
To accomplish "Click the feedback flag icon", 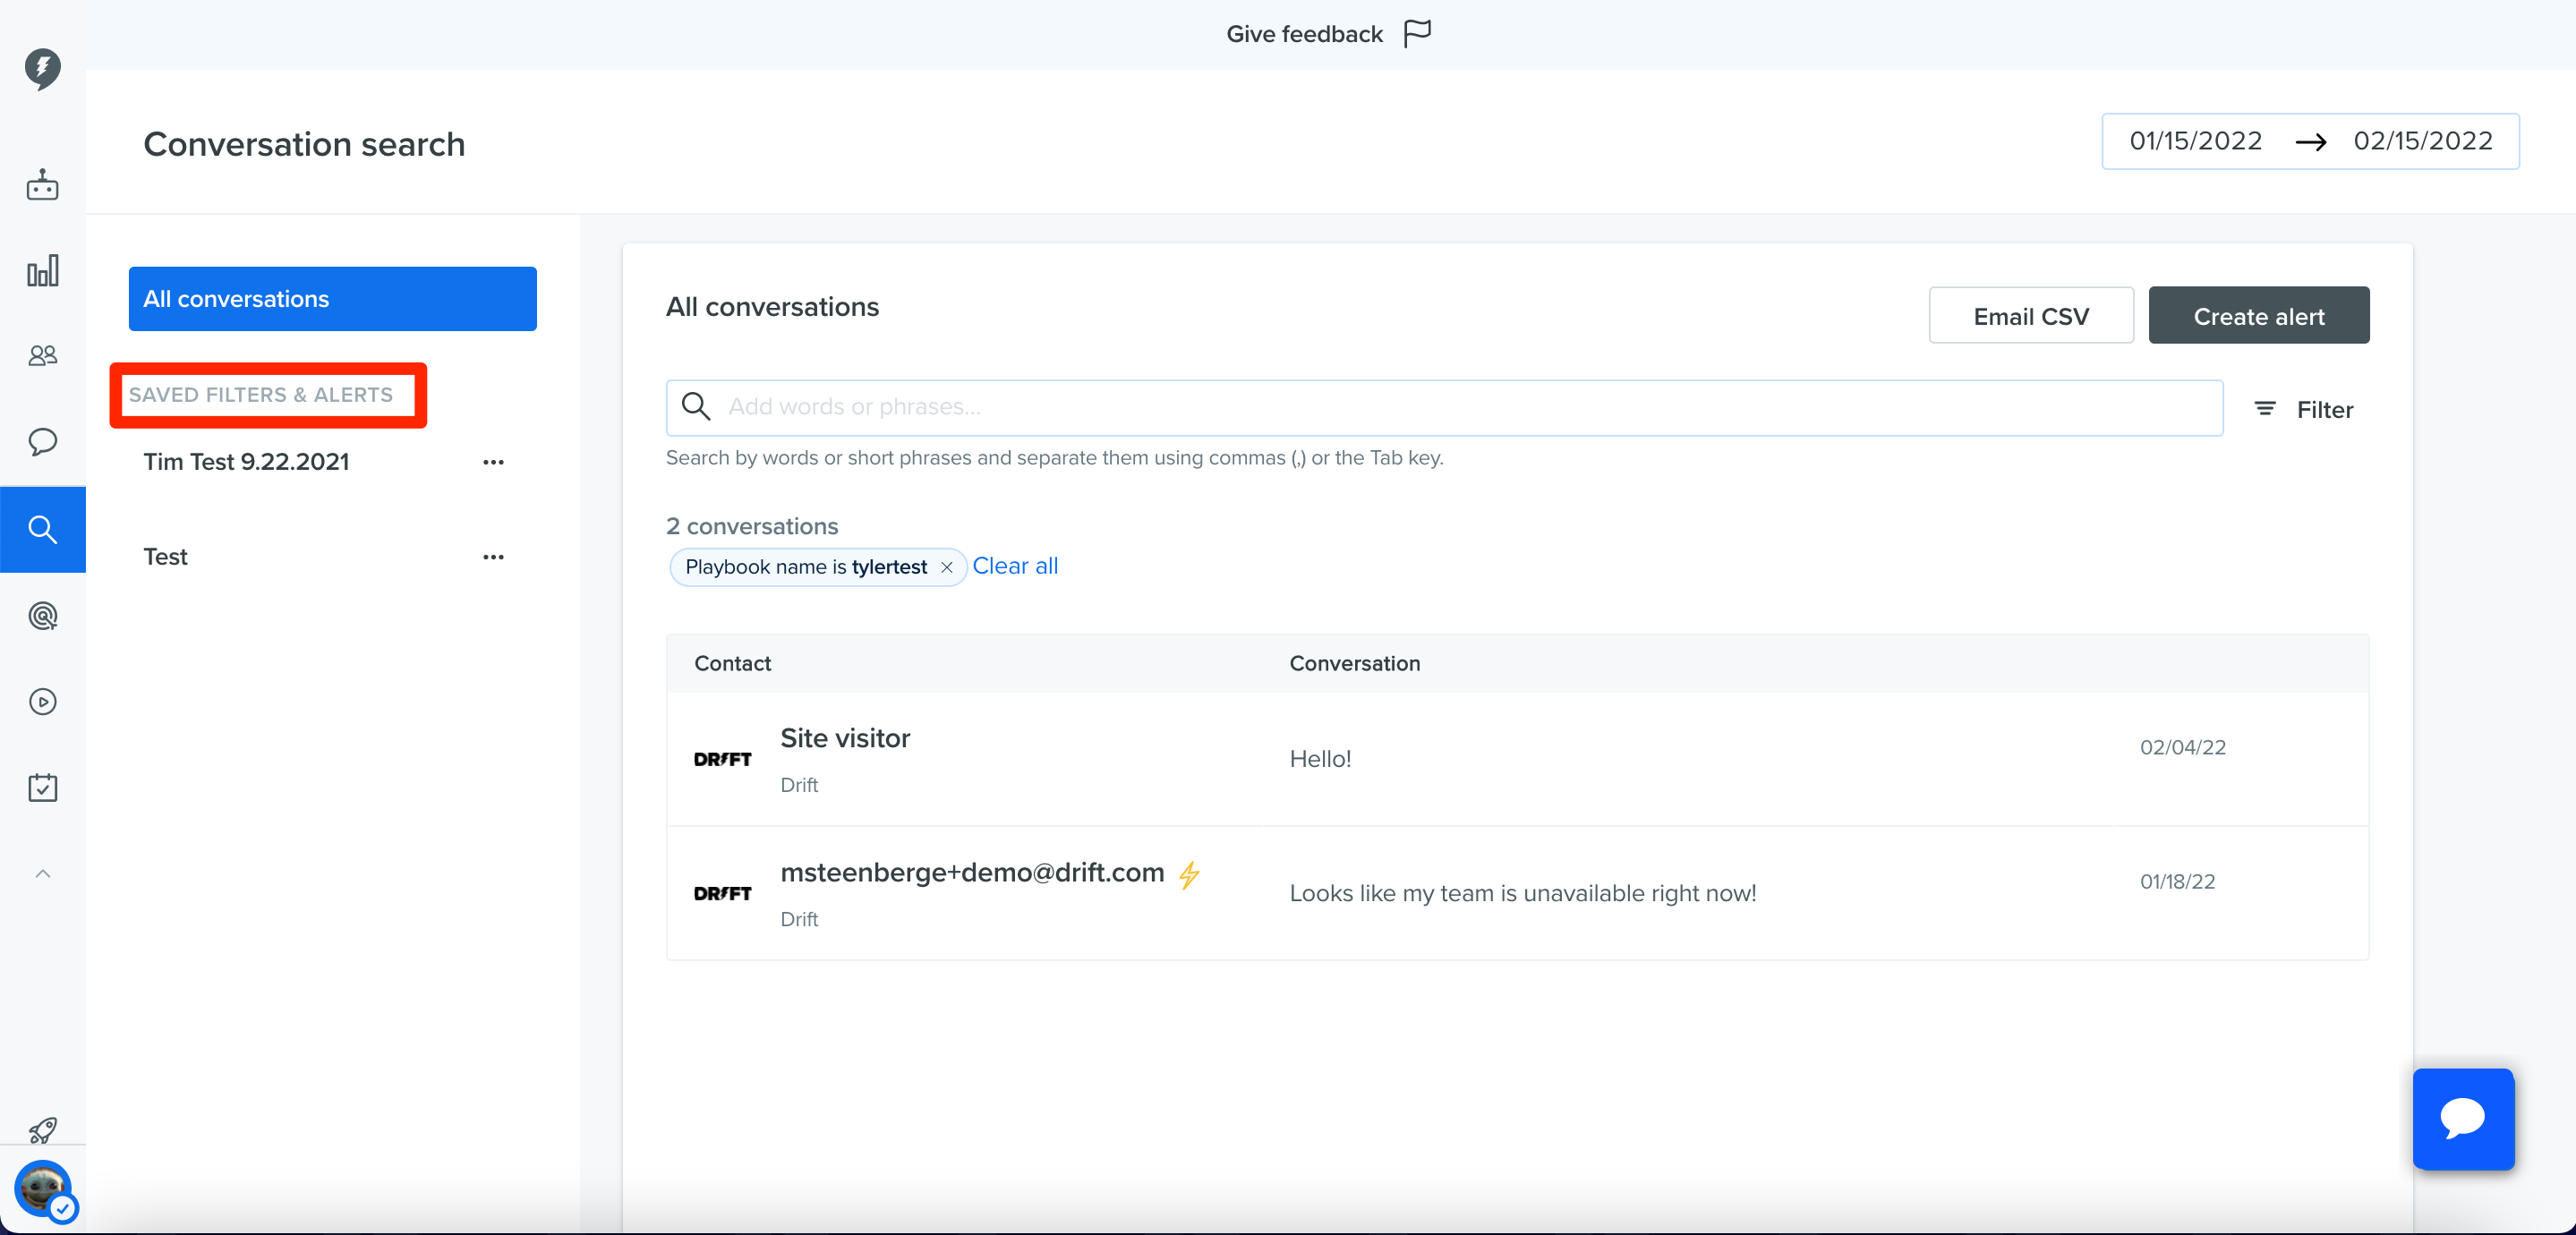I will pyautogui.click(x=1417, y=34).
